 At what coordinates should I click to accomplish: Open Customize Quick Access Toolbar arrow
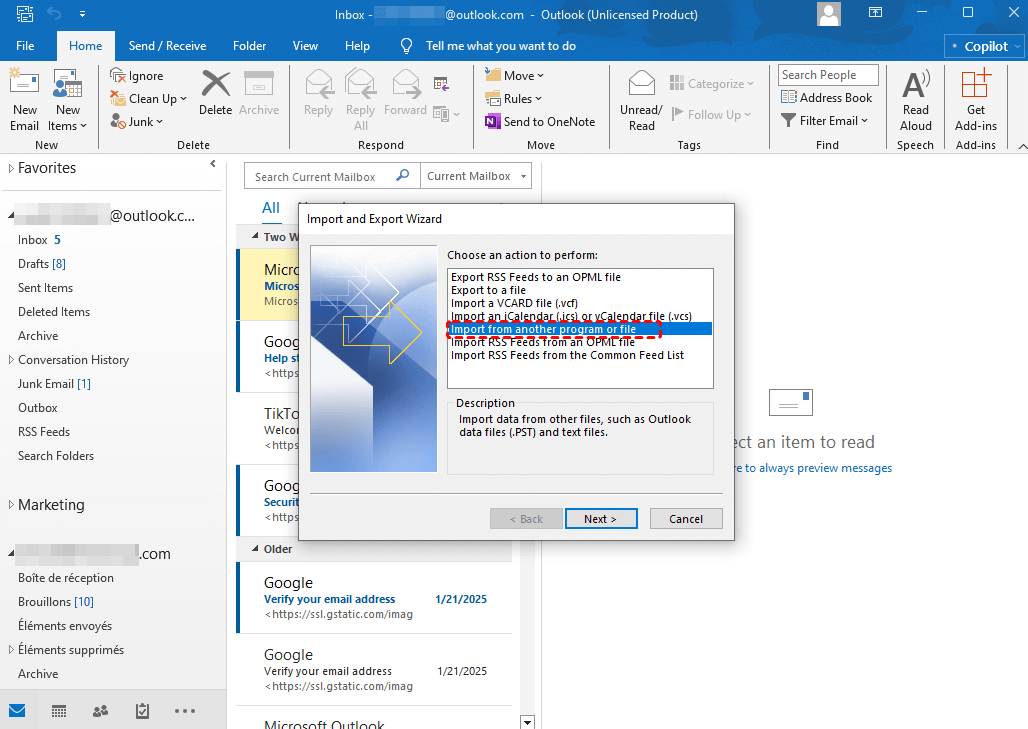(x=82, y=14)
